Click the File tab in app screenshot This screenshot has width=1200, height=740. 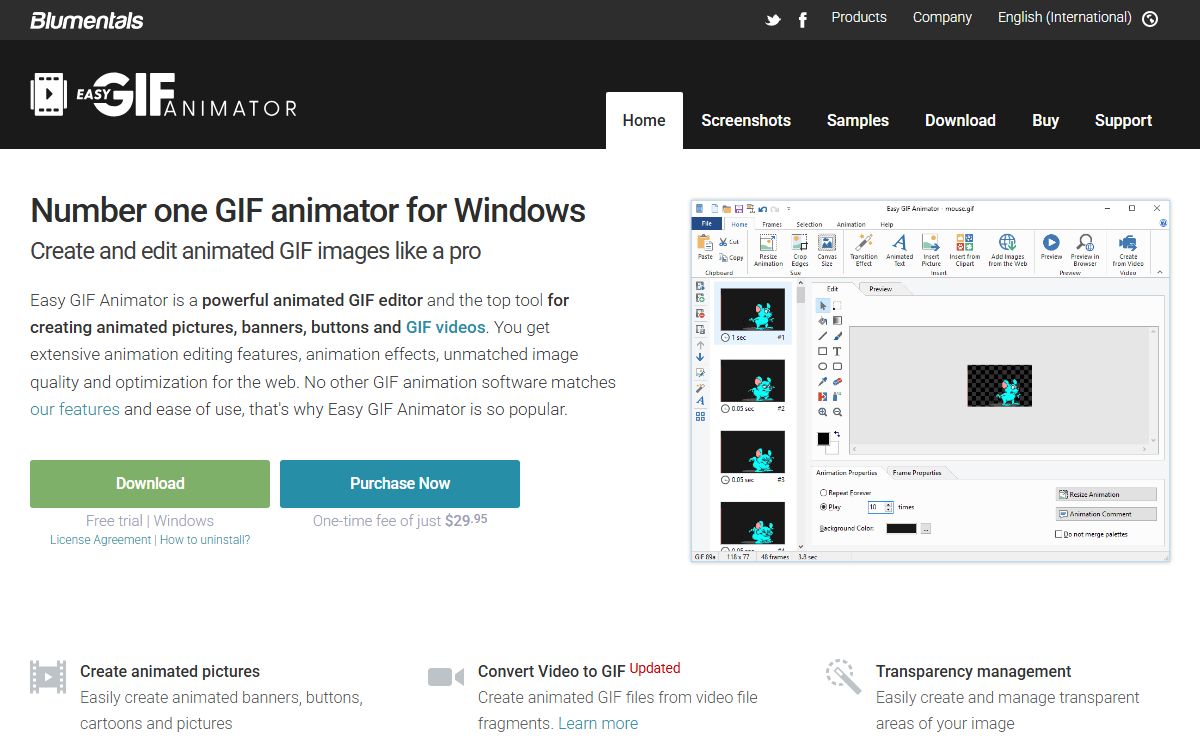tap(706, 224)
